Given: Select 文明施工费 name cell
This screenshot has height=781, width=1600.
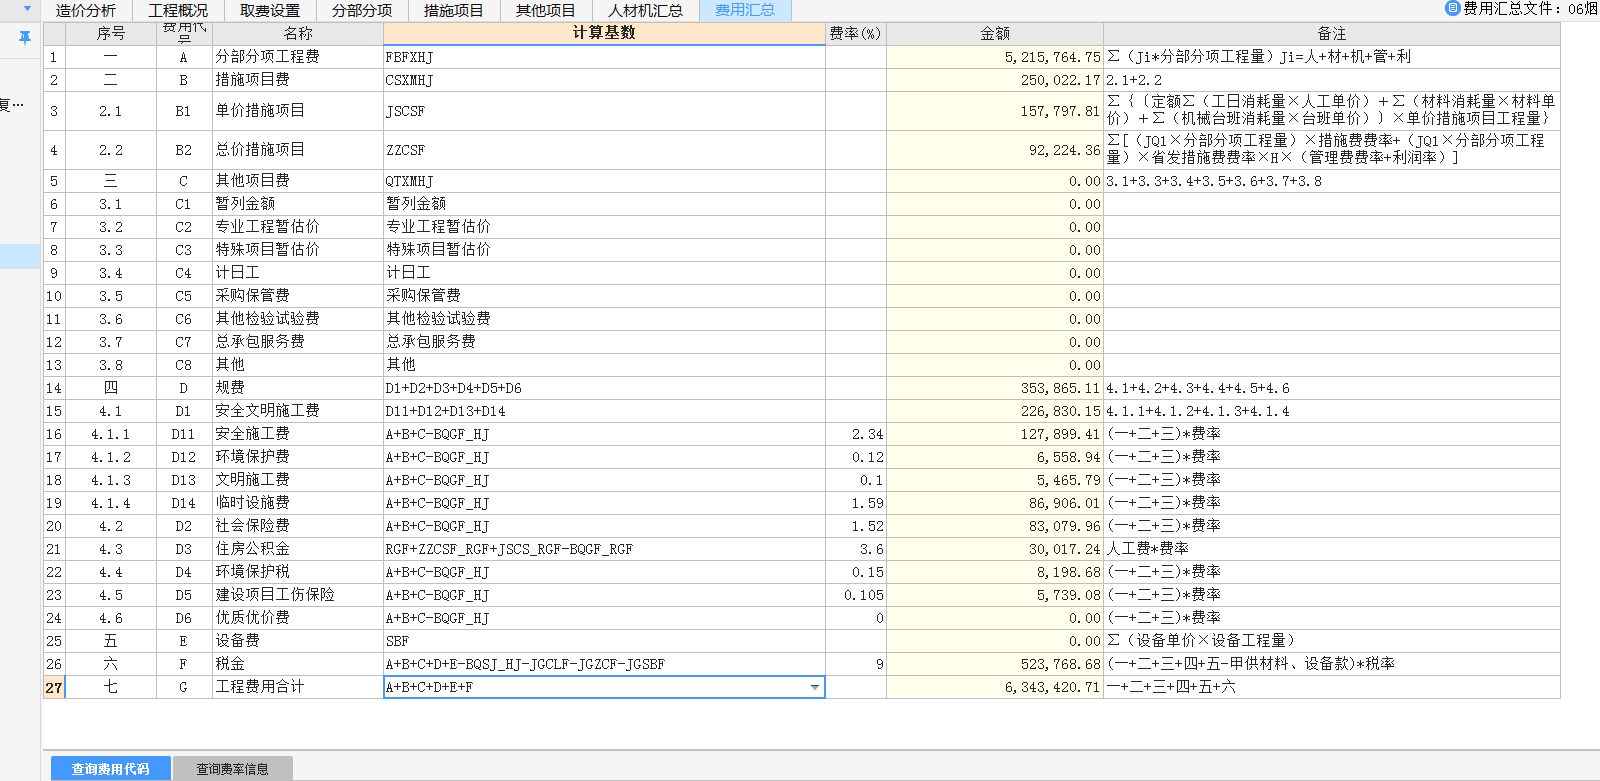Looking at the screenshot, I should click(x=298, y=480).
